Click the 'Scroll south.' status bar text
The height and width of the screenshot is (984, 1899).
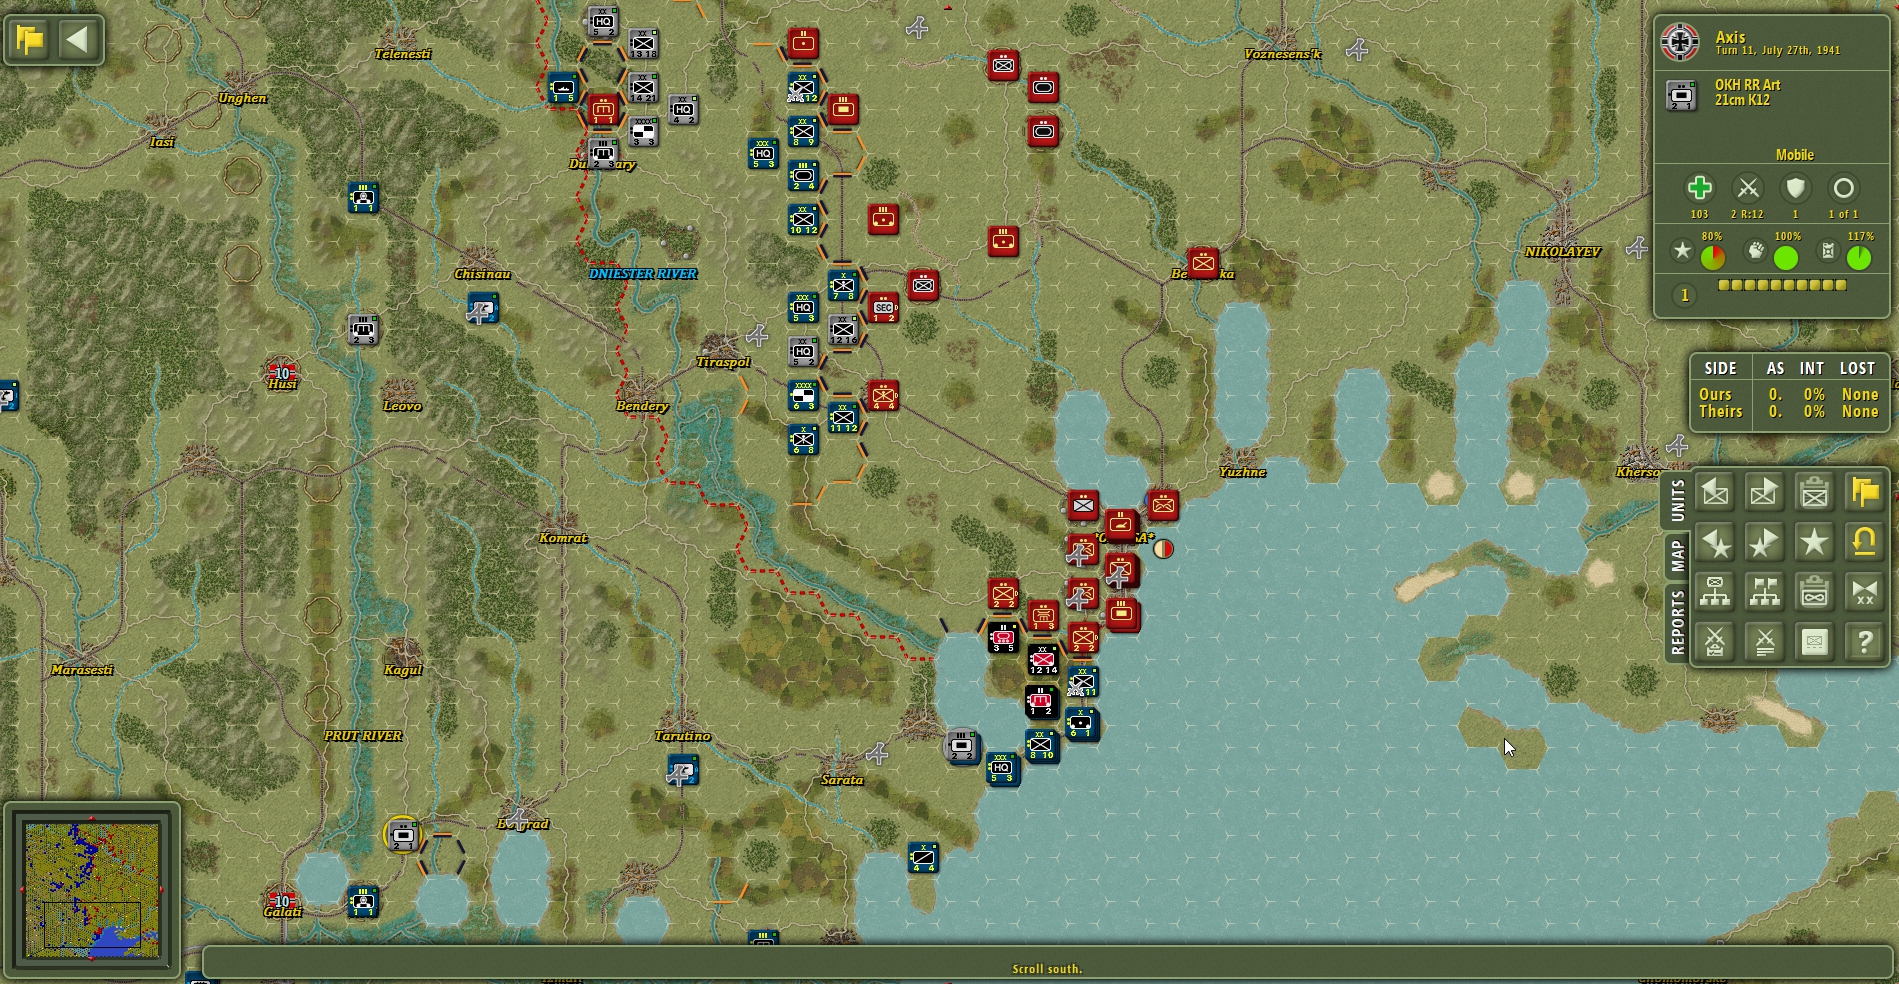pyautogui.click(x=1047, y=968)
